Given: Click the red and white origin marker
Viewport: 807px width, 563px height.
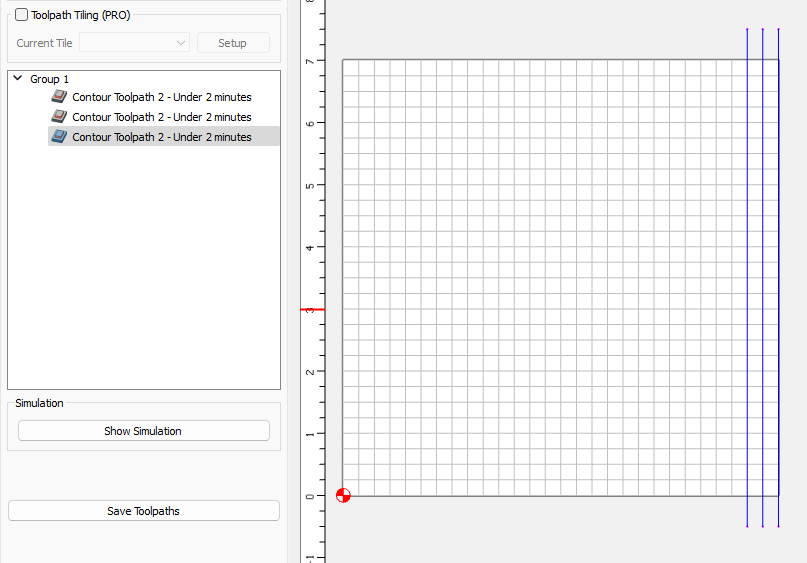Looking at the screenshot, I should pos(343,495).
